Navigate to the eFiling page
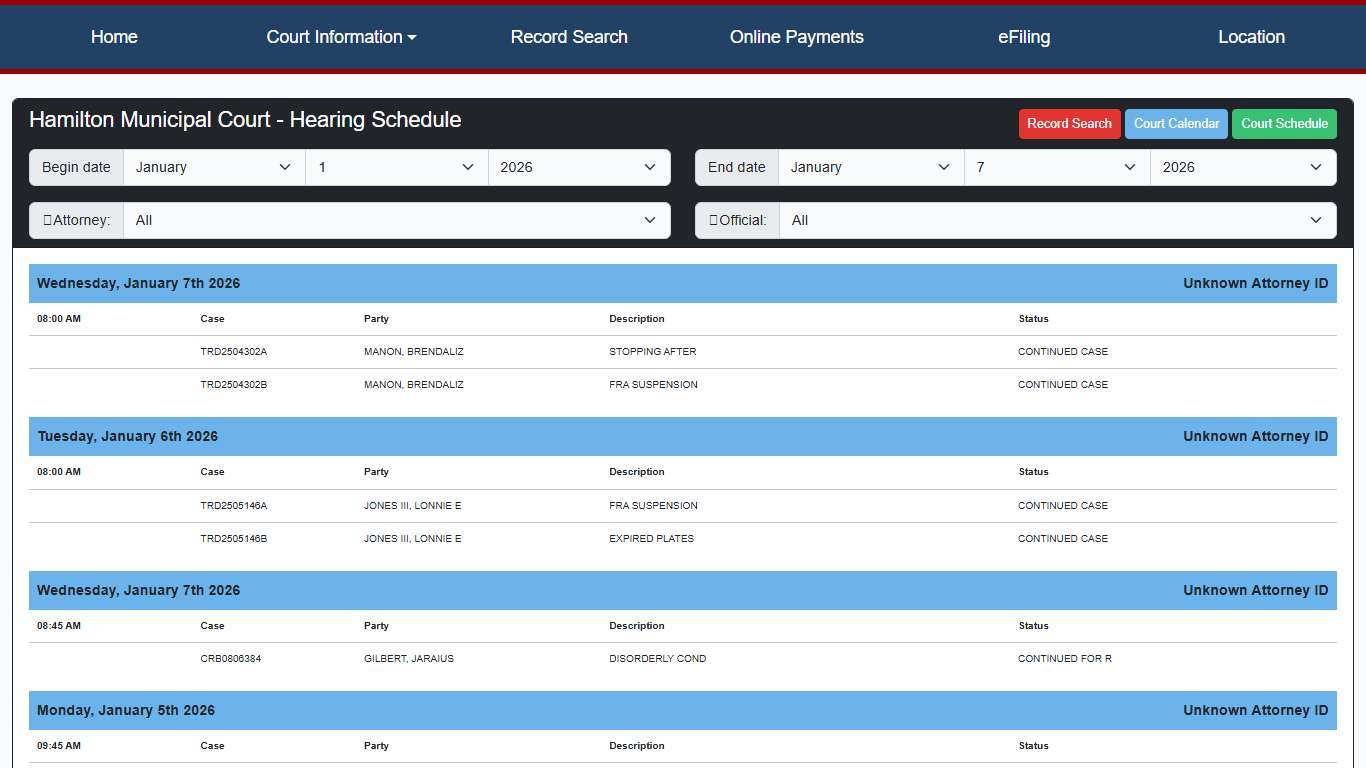 click(x=1024, y=37)
